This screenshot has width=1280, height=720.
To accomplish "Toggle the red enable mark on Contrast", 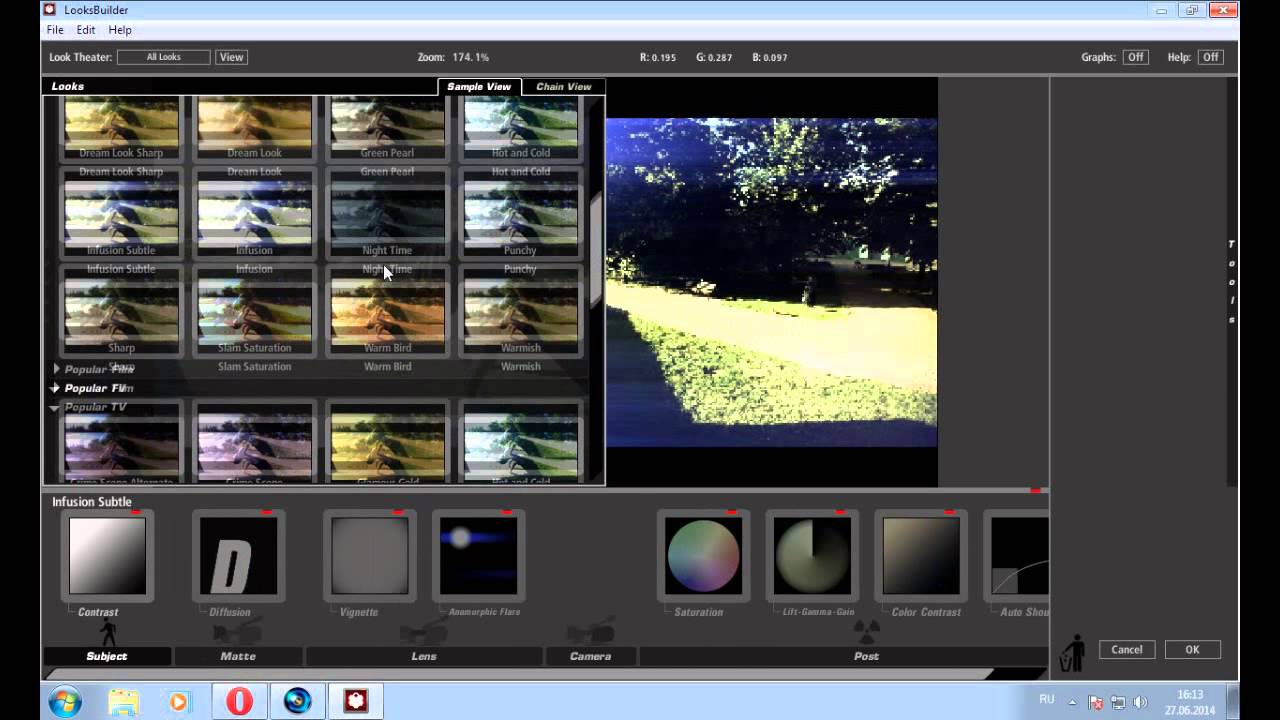I will (x=135, y=512).
